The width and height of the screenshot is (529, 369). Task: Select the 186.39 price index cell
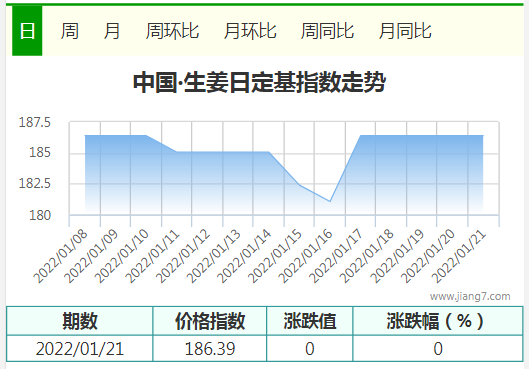click(x=210, y=349)
